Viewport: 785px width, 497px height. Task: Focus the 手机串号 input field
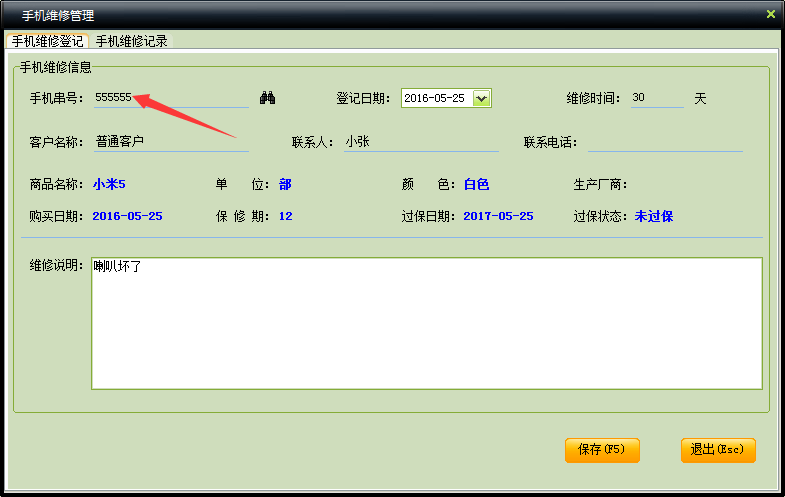click(x=171, y=98)
